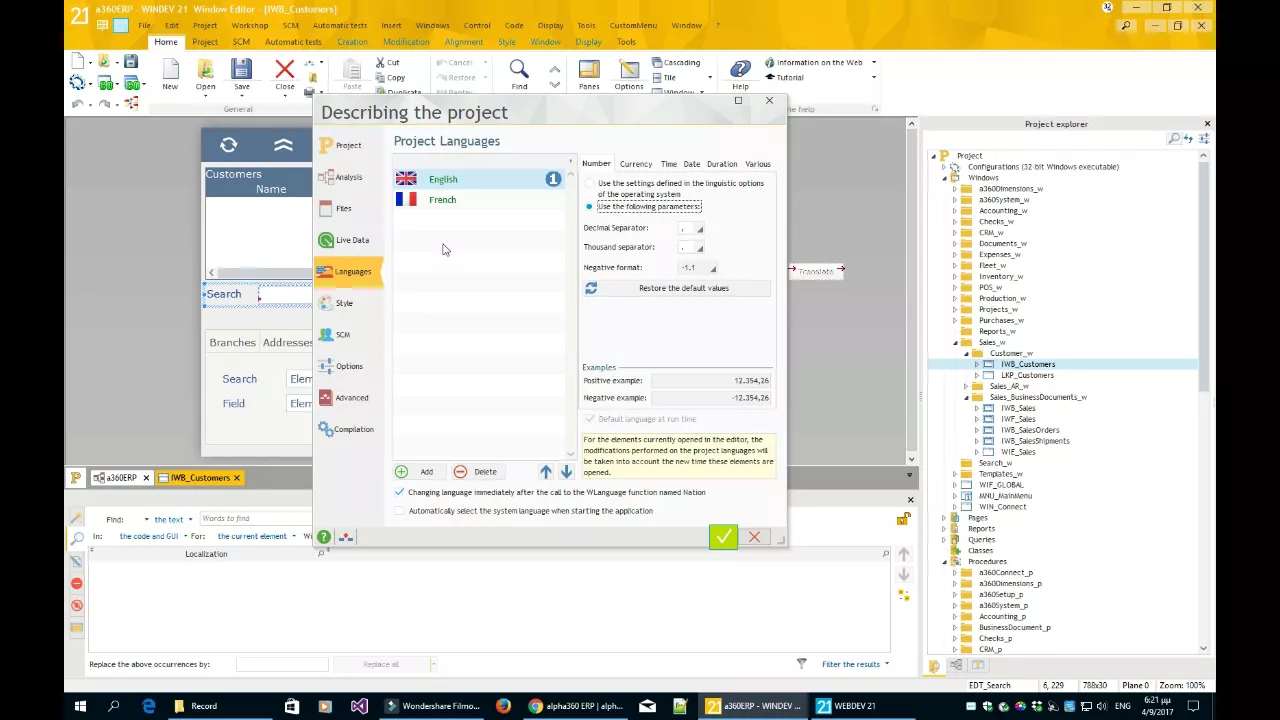Click Restore the default values button
This screenshot has width=1280, height=720.
(677, 288)
